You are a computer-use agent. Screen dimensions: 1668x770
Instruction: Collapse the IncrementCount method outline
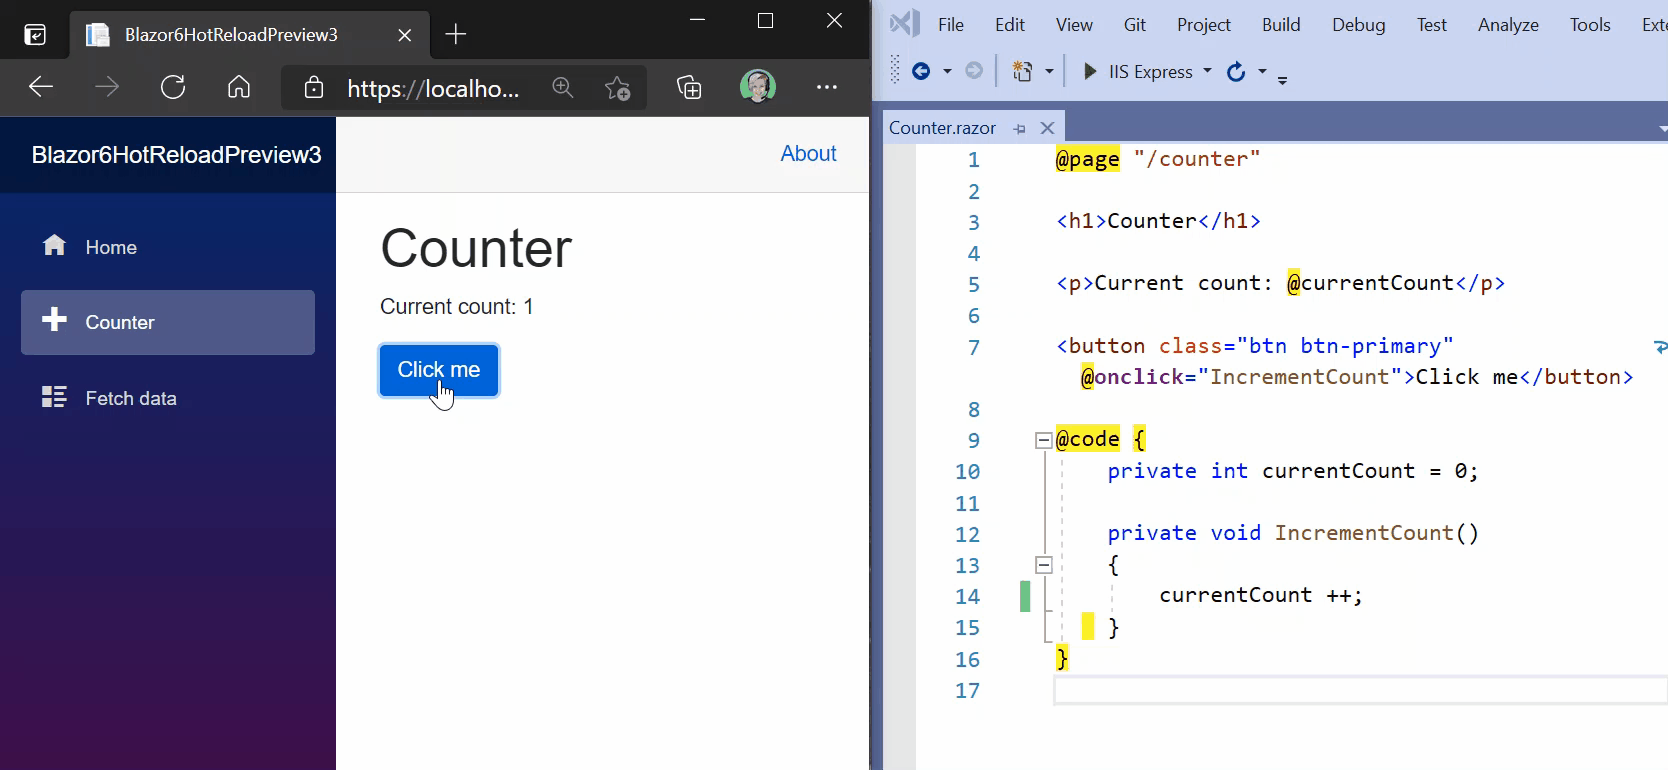[1043, 565]
